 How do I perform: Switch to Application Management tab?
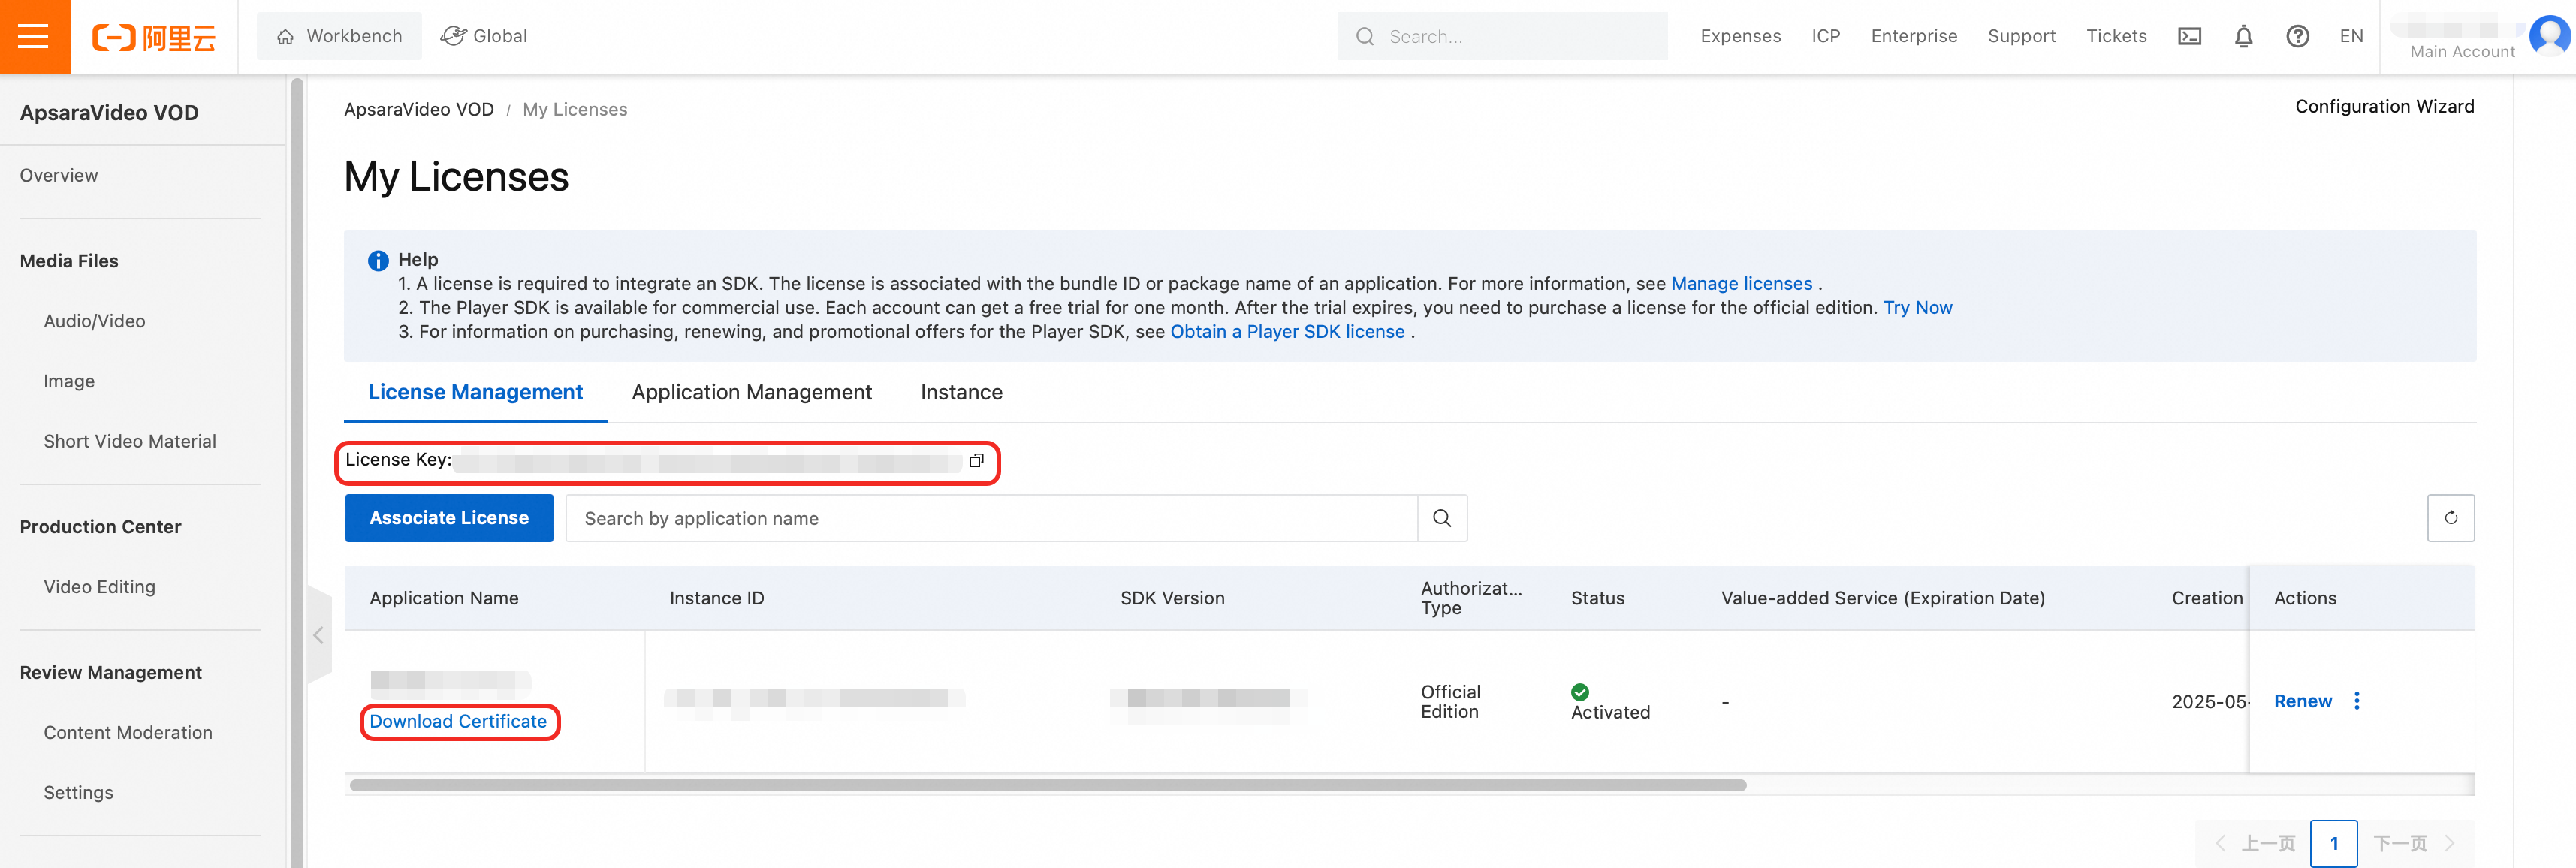point(751,392)
